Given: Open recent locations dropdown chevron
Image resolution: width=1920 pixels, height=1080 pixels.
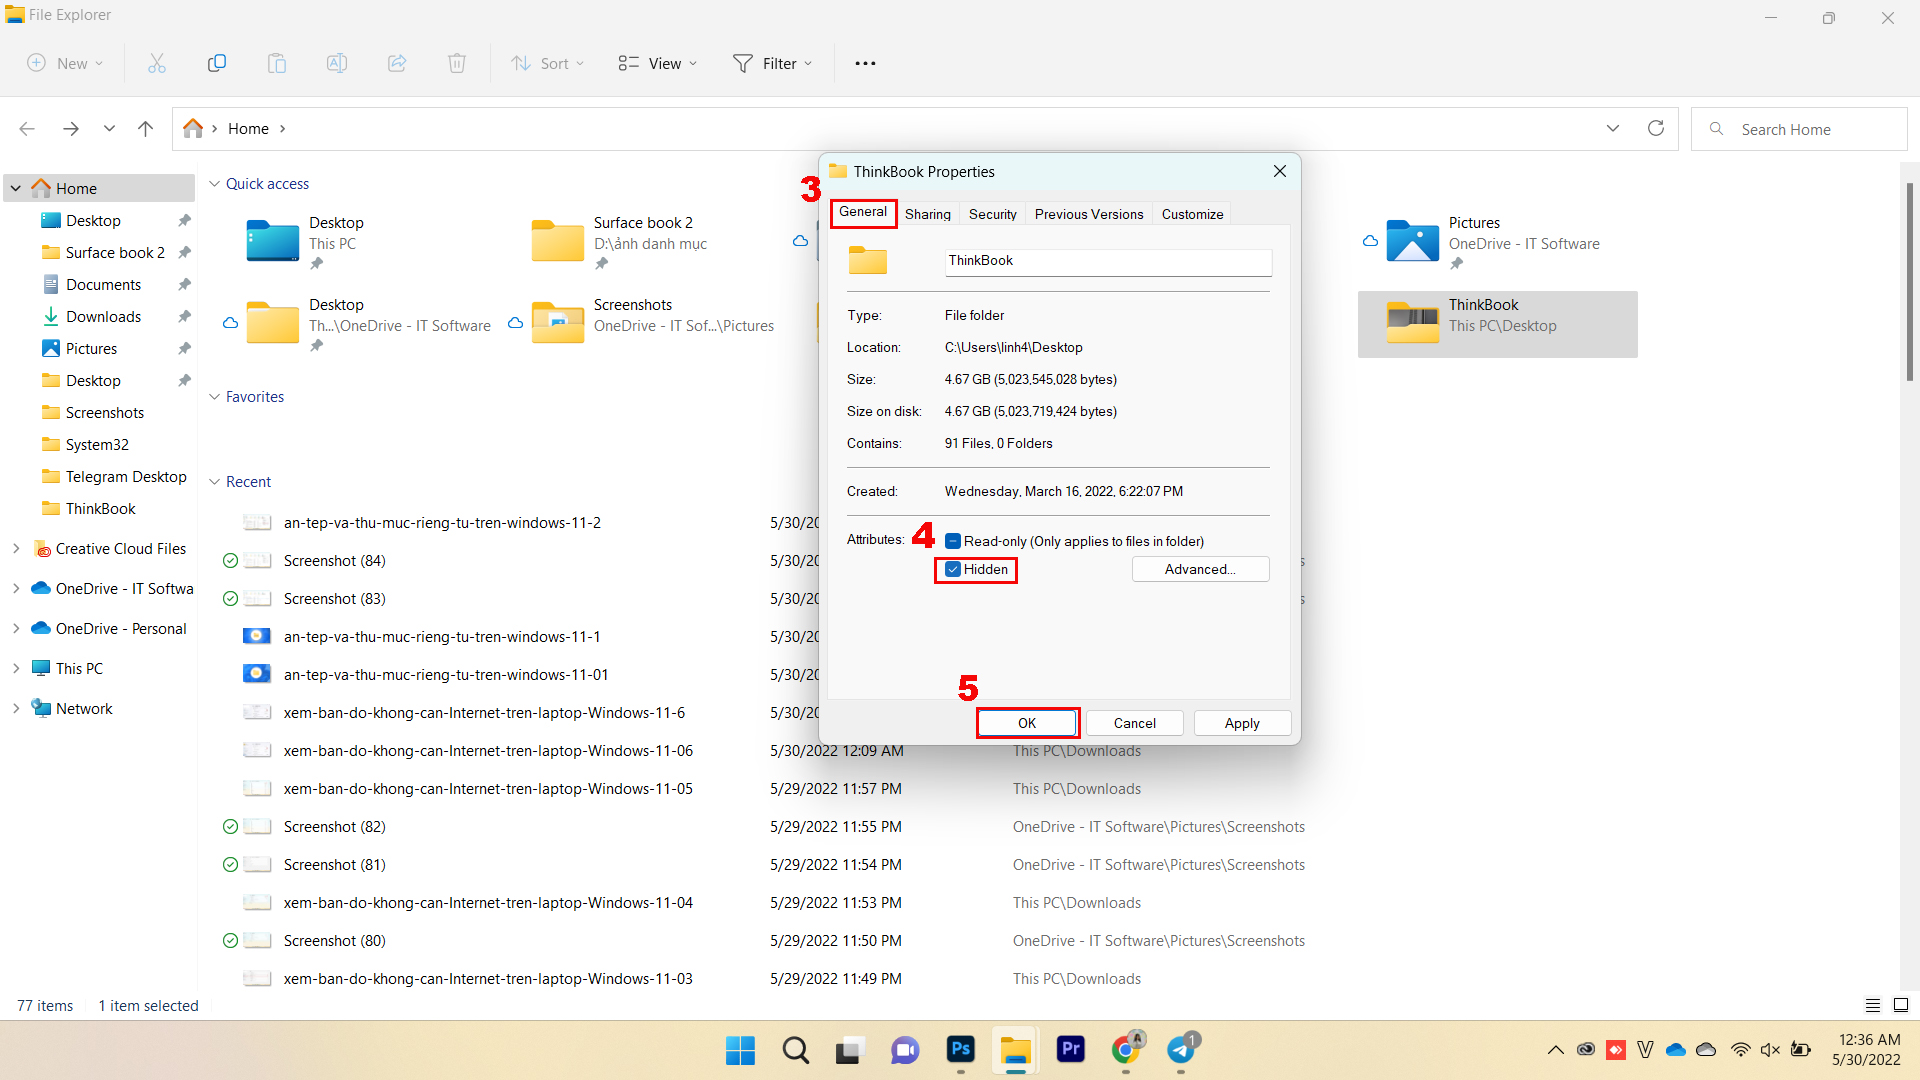Looking at the screenshot, I should coord(109,129).
